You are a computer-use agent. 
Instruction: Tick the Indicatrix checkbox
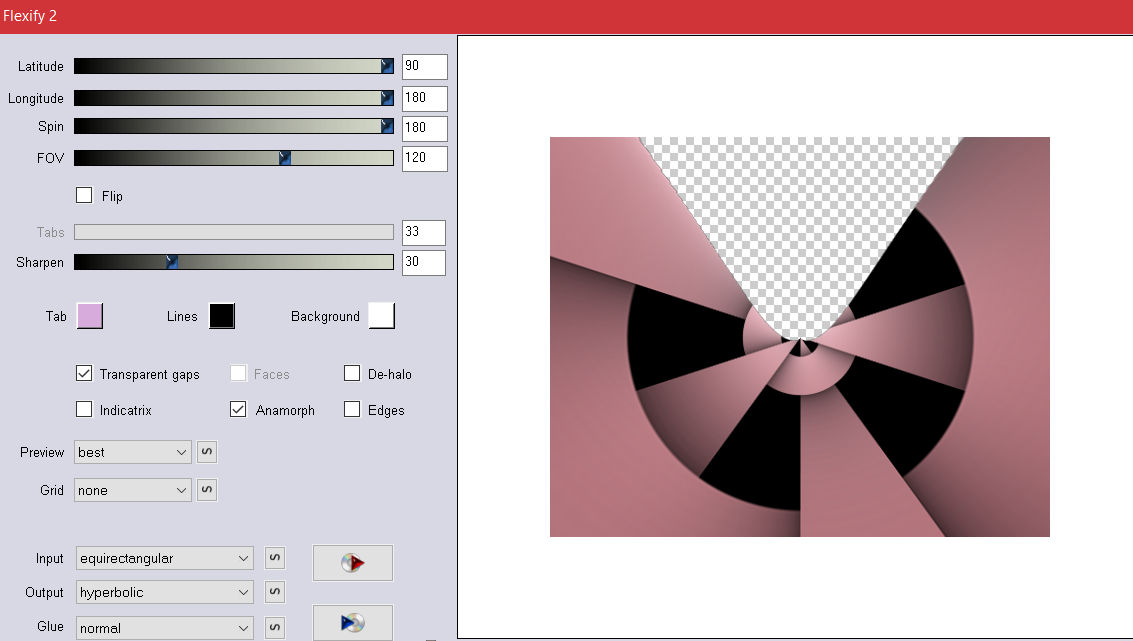click(x=85, y=410)
